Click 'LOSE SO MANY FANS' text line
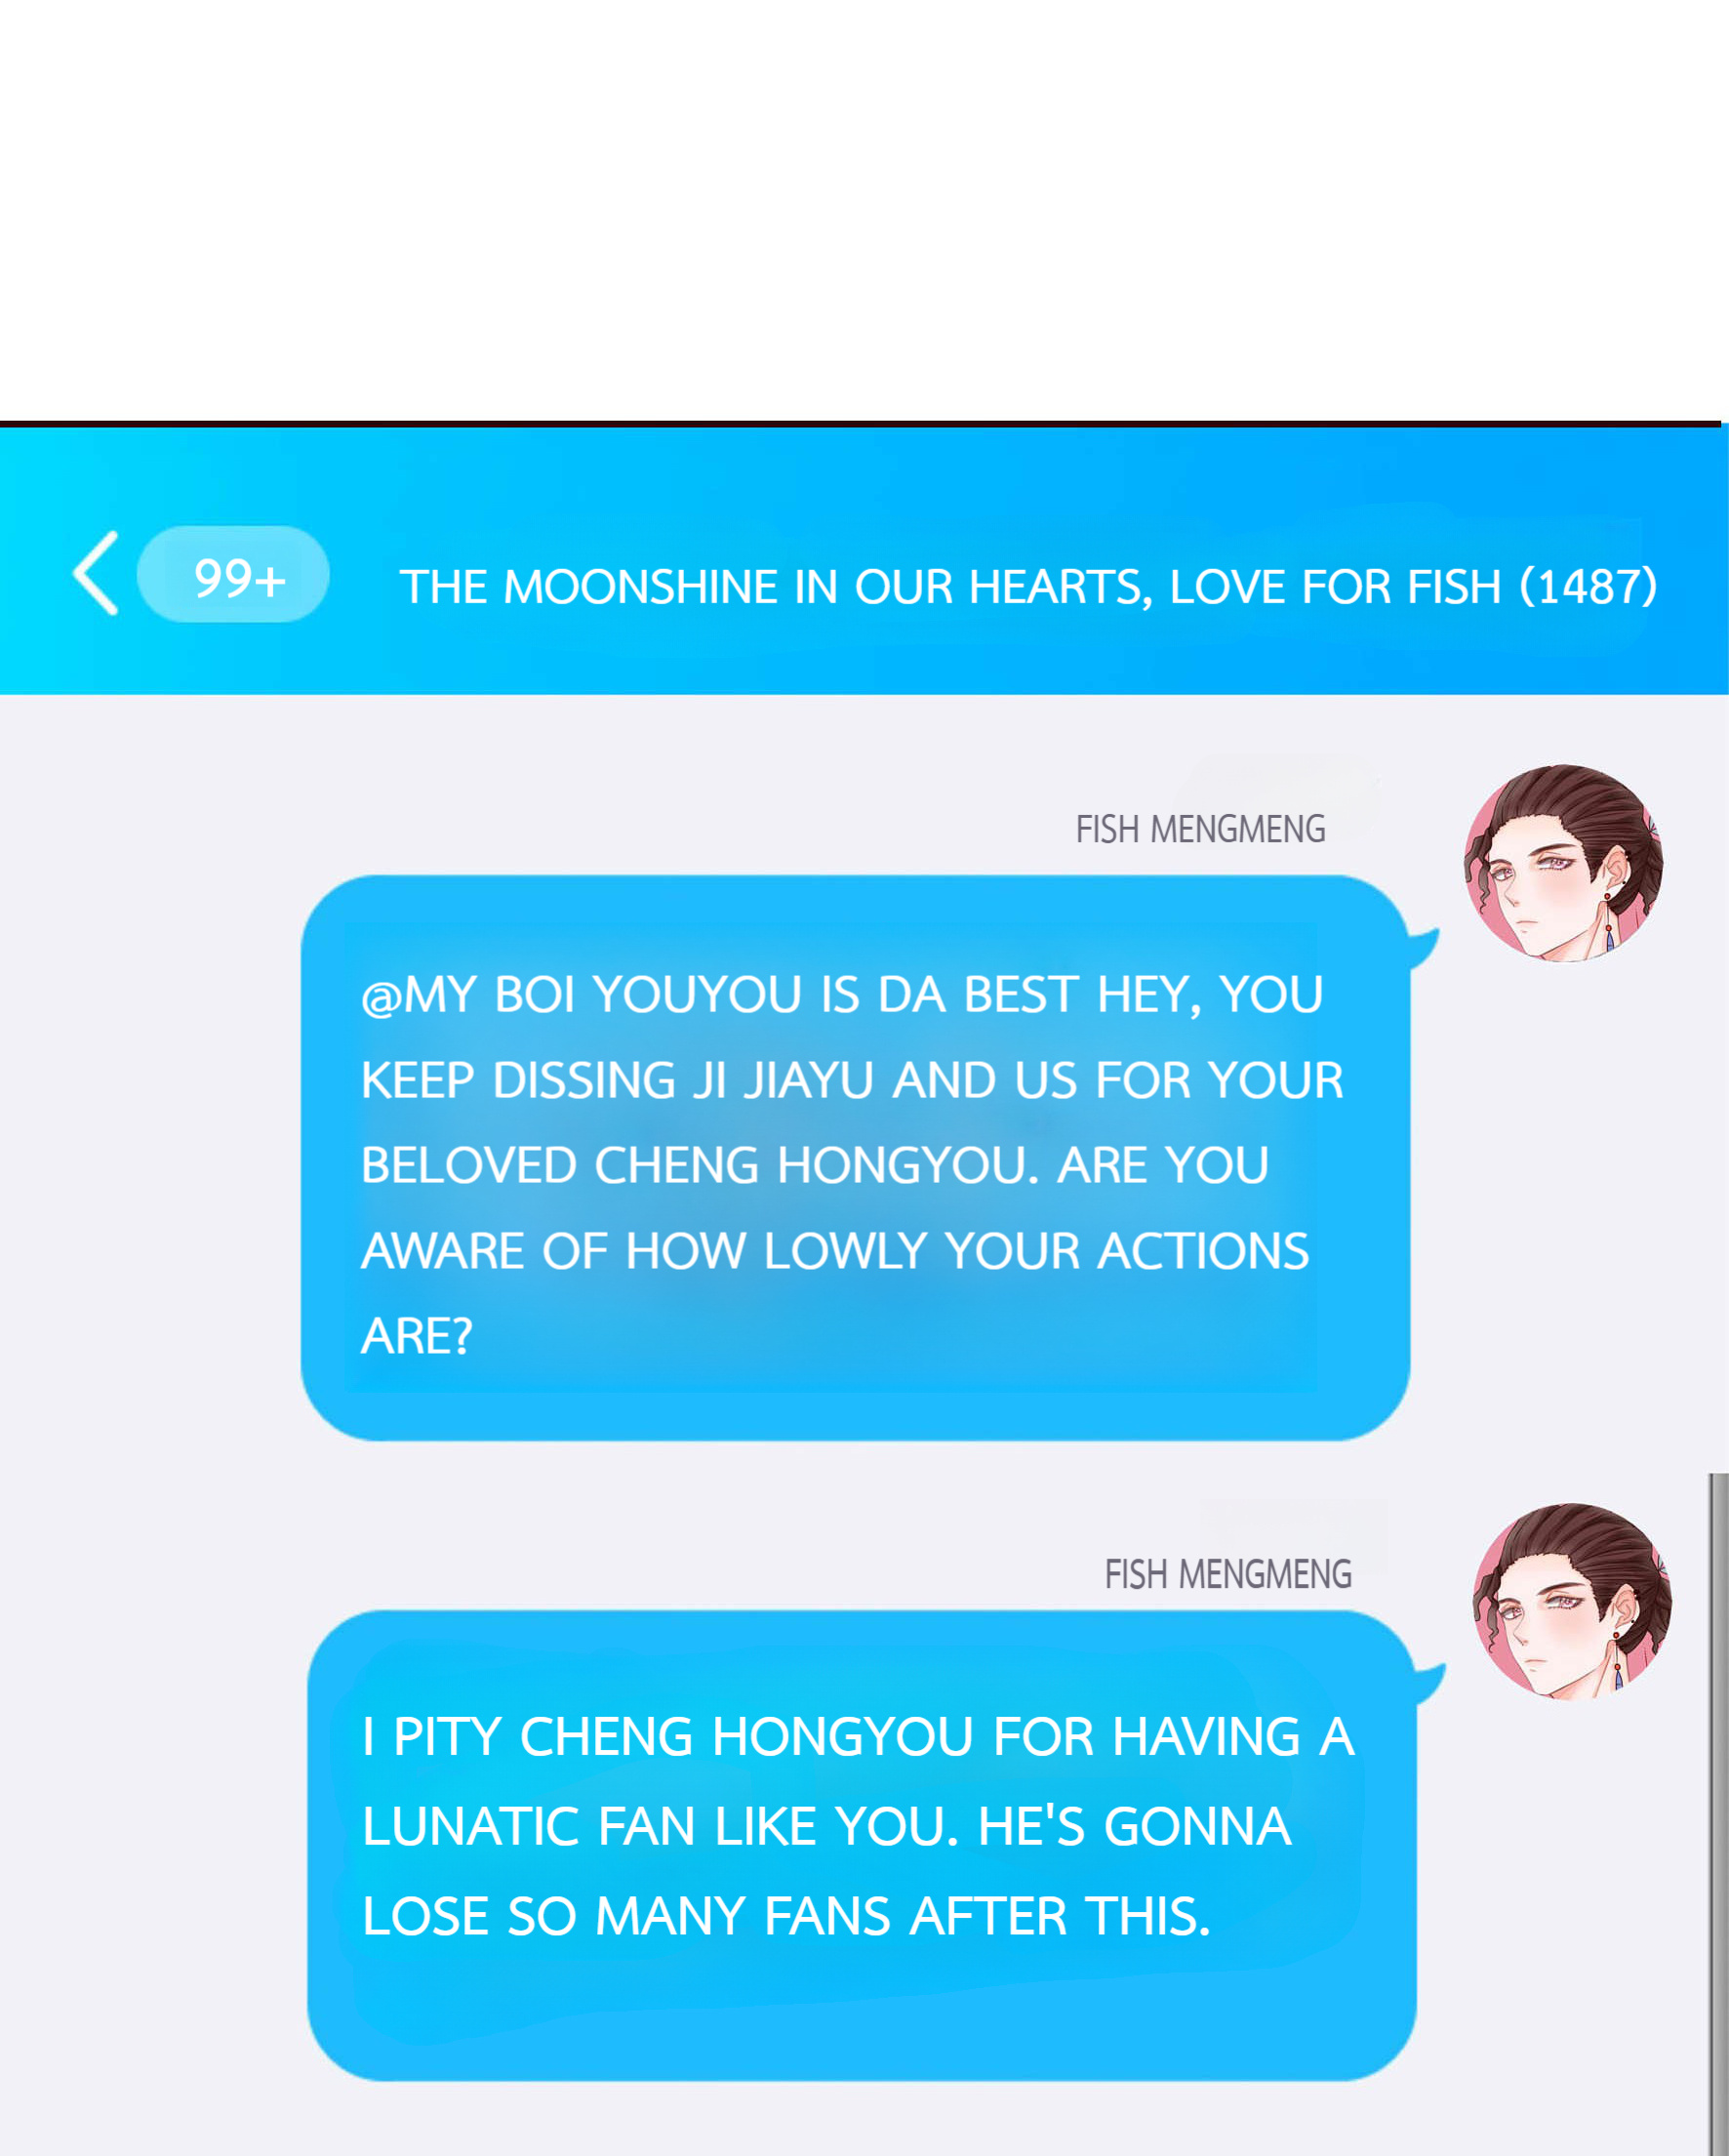The height and width of the screenshot is (2156, 1729). pyautogui.click(x=786, y=1916)
